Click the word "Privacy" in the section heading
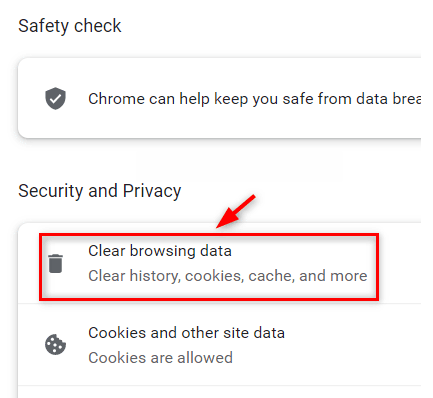This screenshot has width=433, height=398. (152, 191)
